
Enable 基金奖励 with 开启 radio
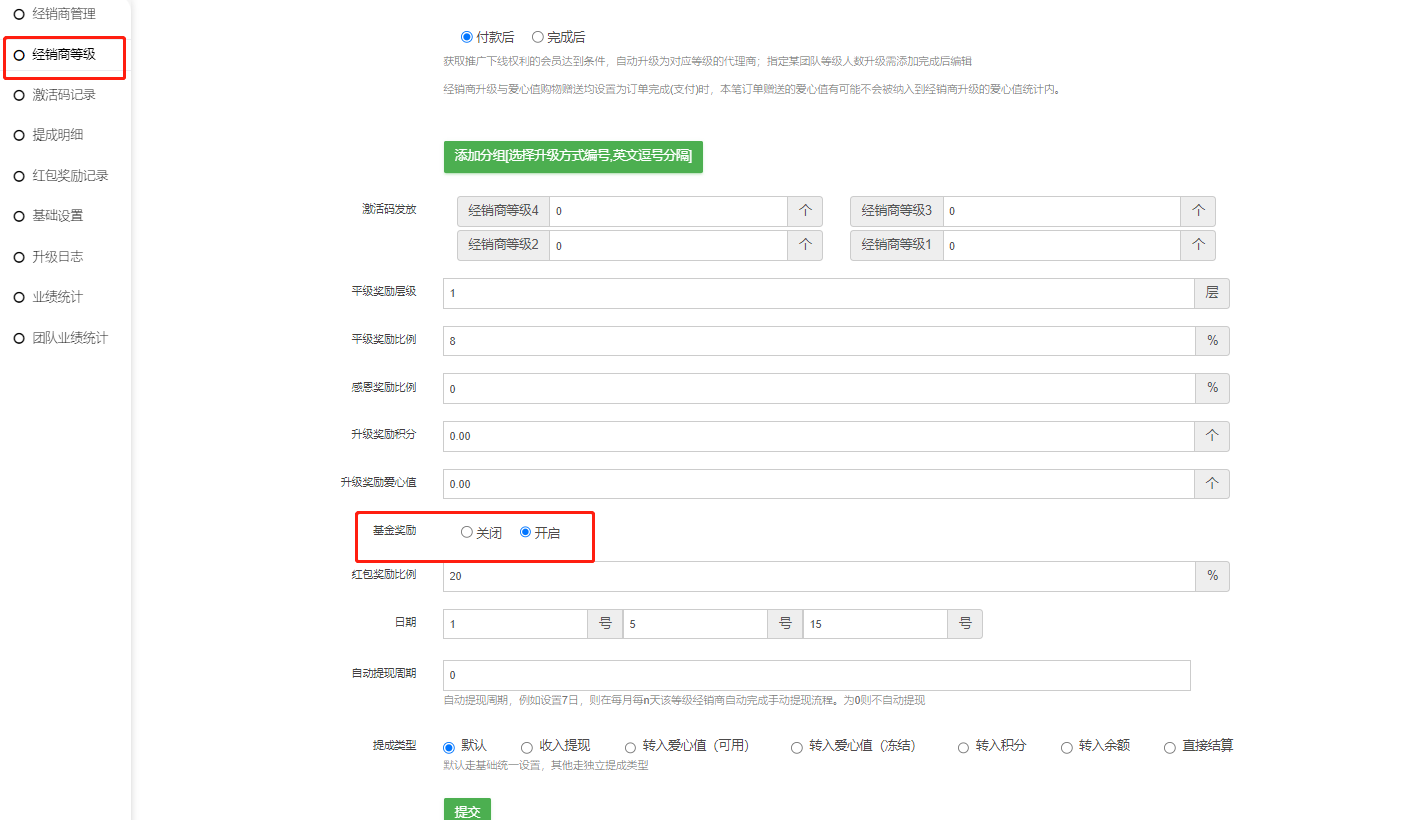526,532
